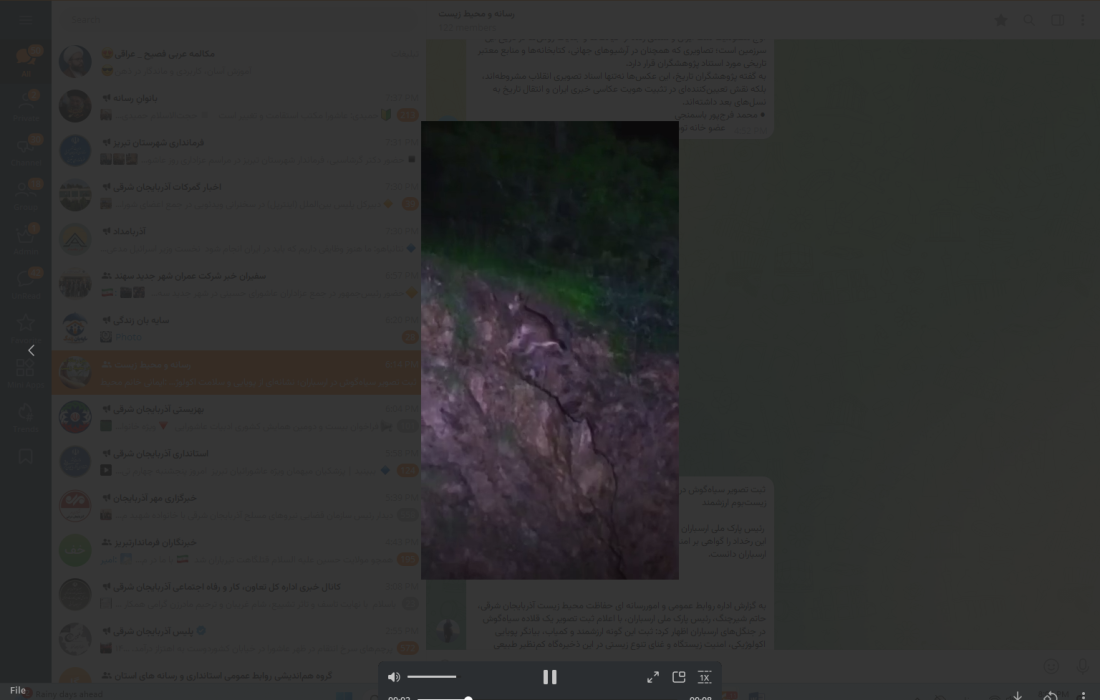
Task: Open the hamburger main menu
Action: [25, 20]
